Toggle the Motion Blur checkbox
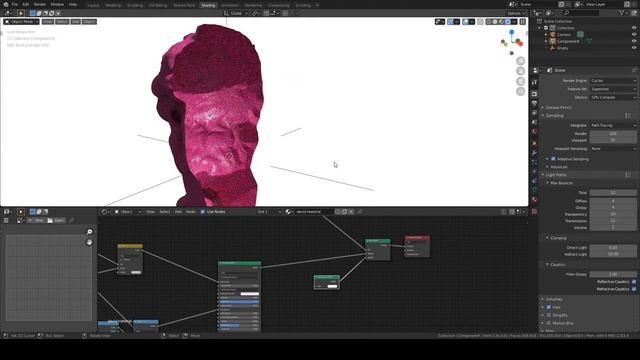 click(x=549, y=323)
